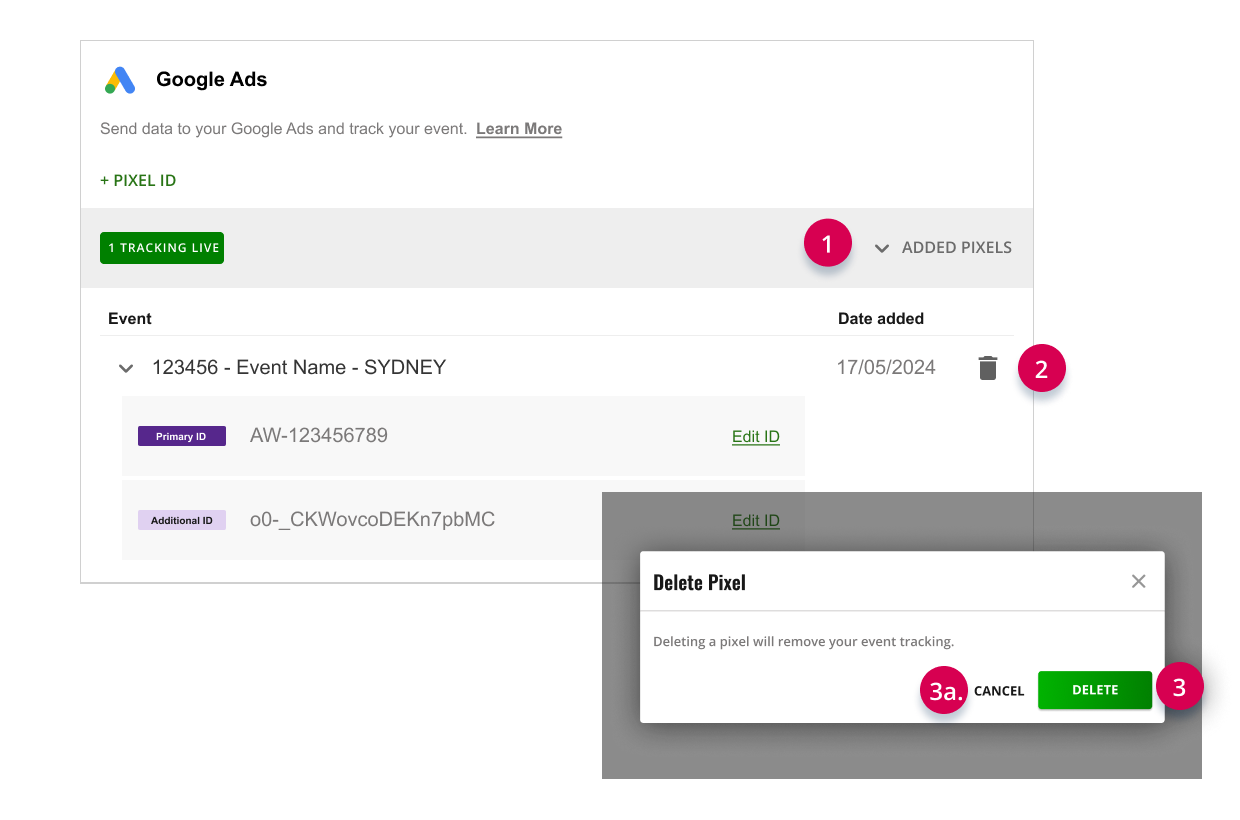Viewport: 1240px width, 820px height.
Task: Open the Learn More link
Action: pyautogui.click(x=519, y=129)
